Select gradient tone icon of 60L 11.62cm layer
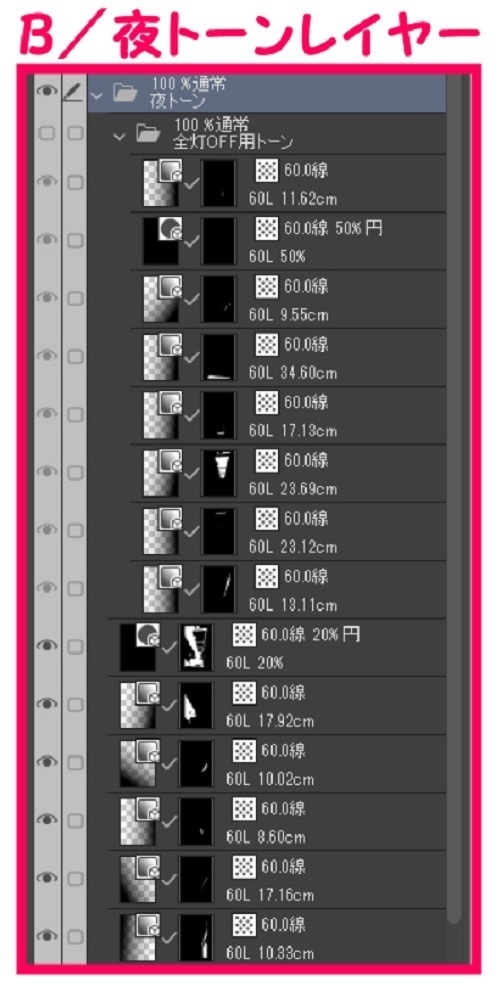The width and height of the screenshot is (500, 986). (x=163, y=182)
